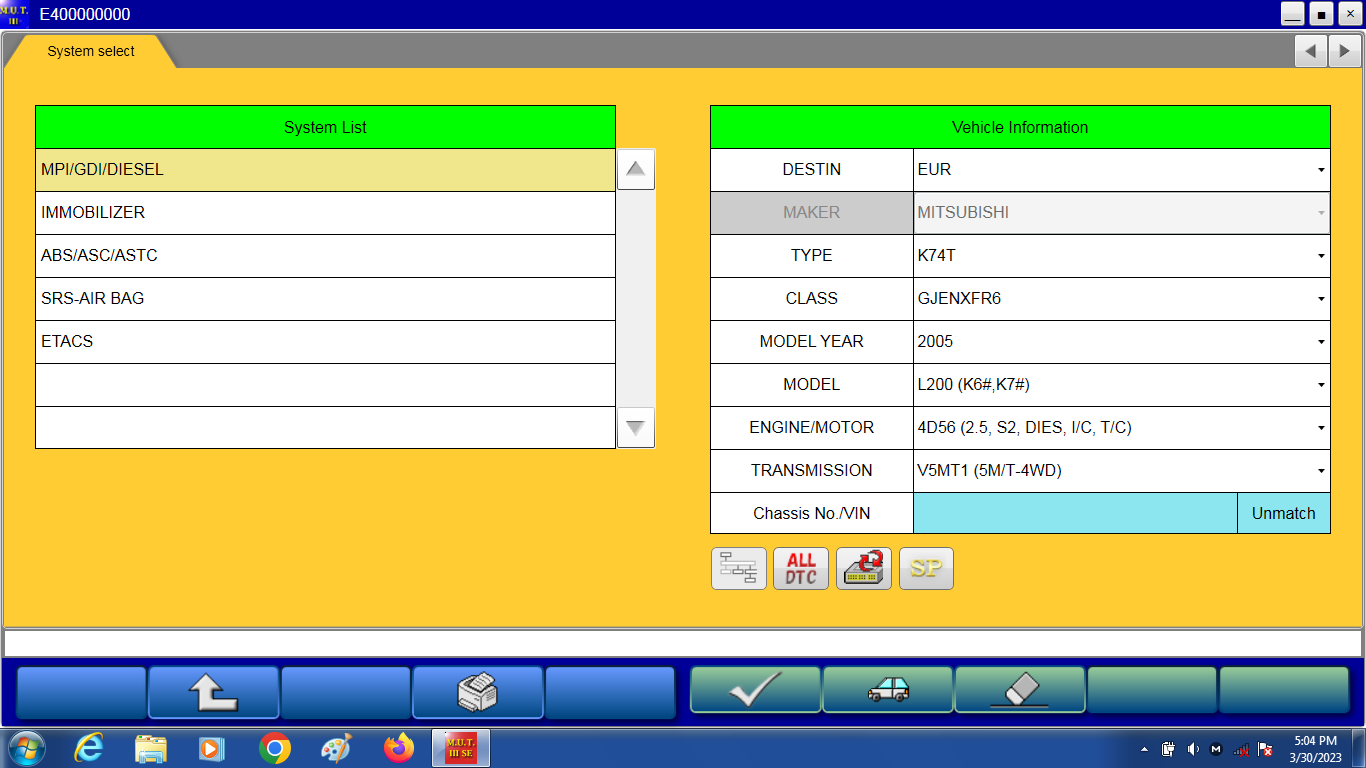This screenshot has height=768, width=1366.
Task: Click the Chassis No./VIN input field
Action: point(1075,513)
